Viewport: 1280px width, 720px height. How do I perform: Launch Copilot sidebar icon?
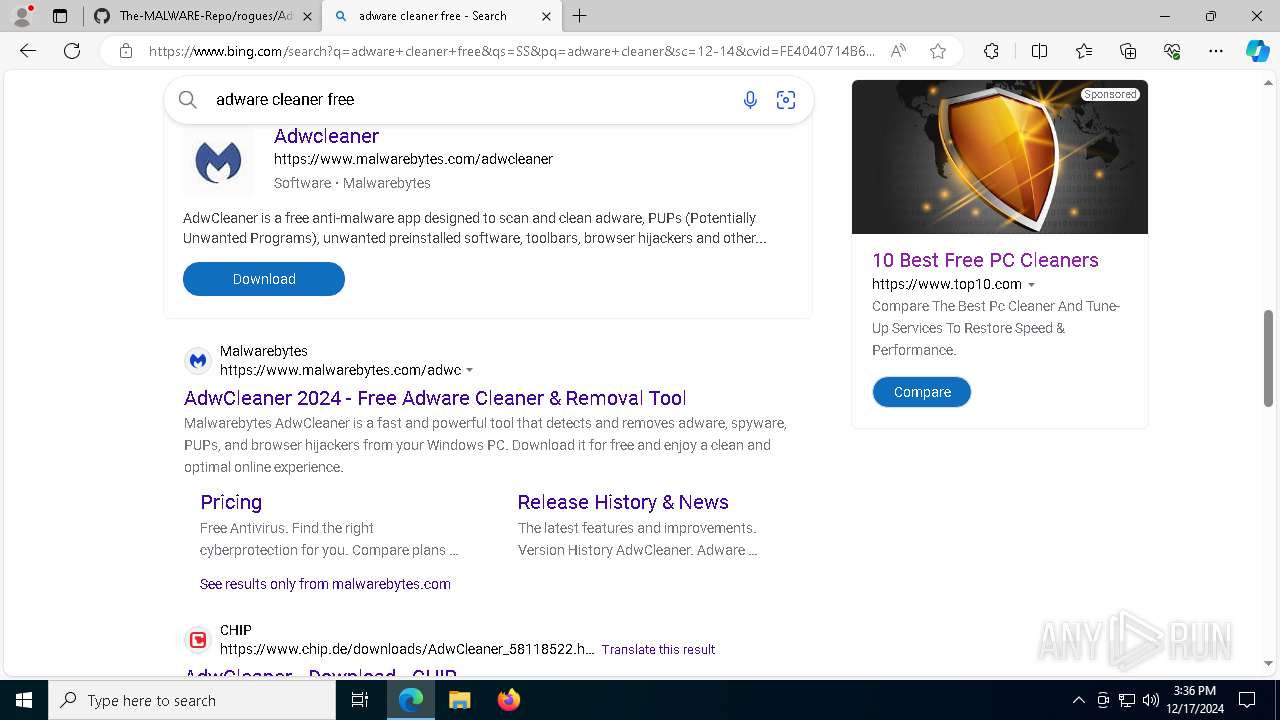pos(1257,51)
